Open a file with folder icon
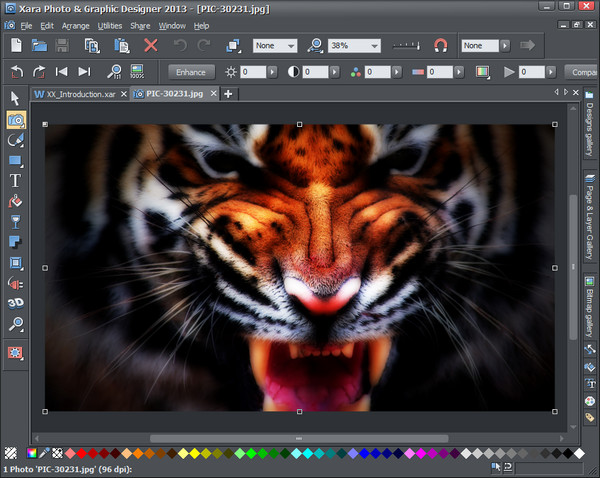 coord(39,46)
